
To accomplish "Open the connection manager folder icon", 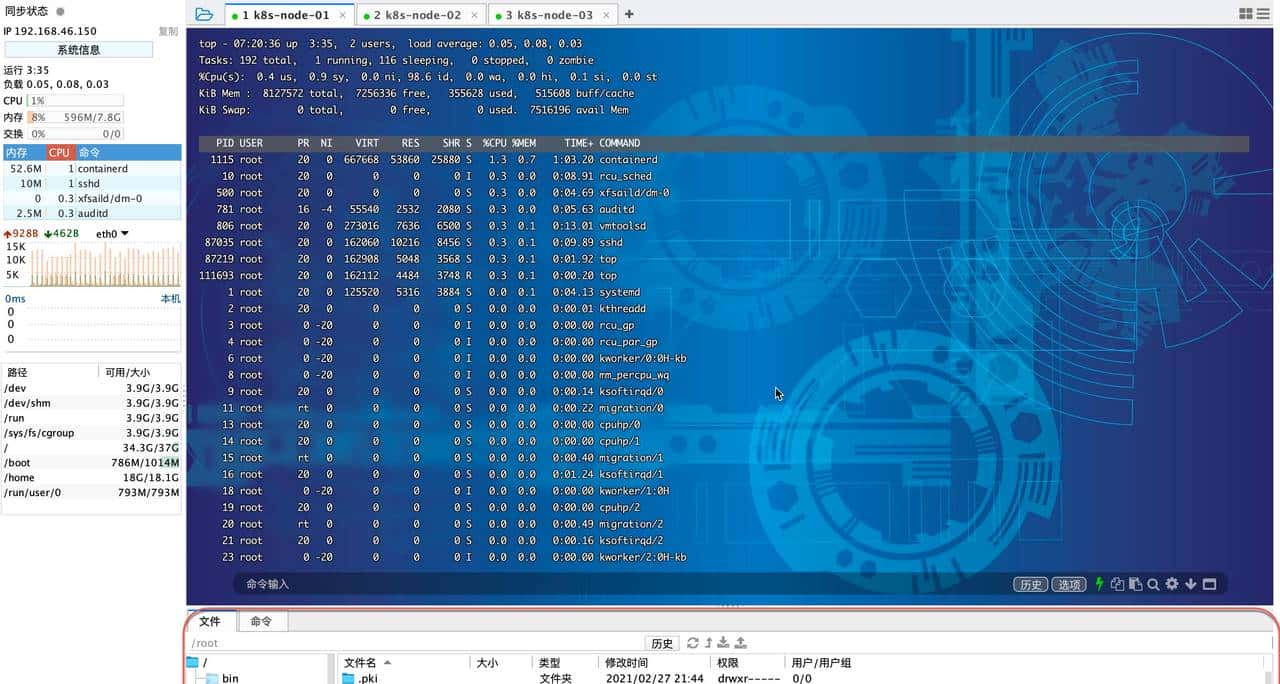I will pyautogui.click(x=203, y=14).
